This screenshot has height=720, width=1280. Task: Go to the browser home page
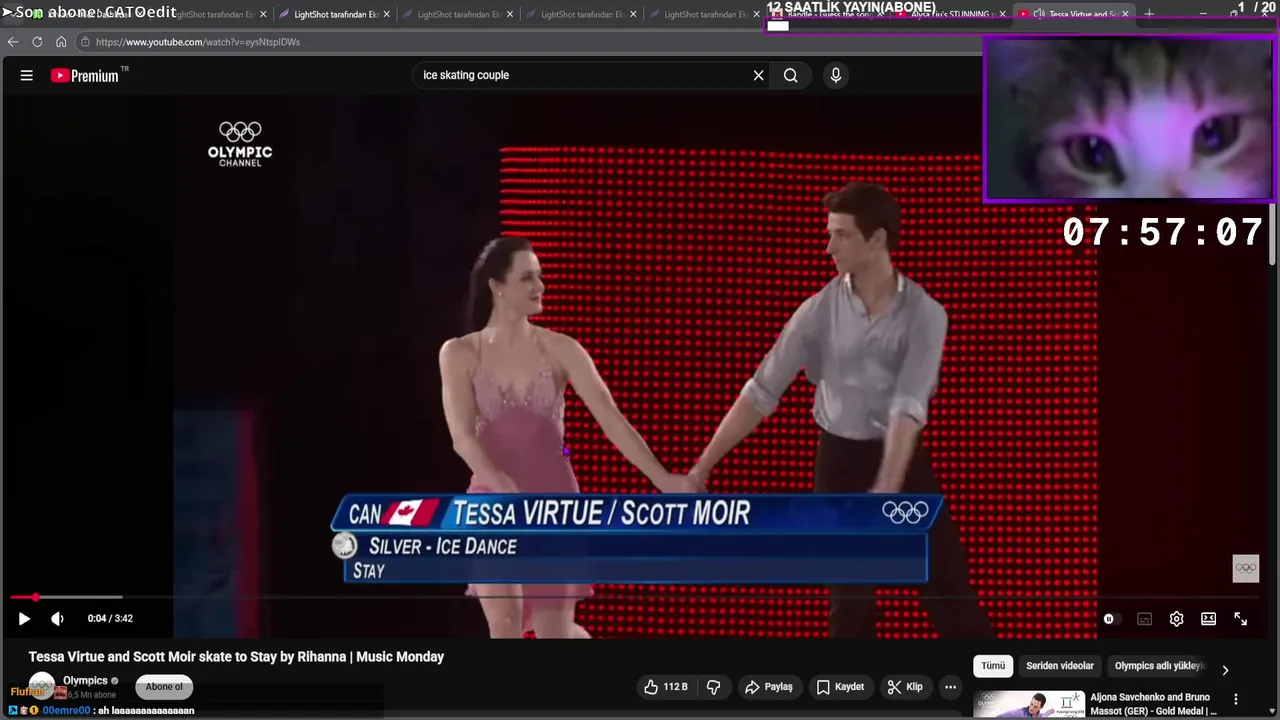(61, 42)
